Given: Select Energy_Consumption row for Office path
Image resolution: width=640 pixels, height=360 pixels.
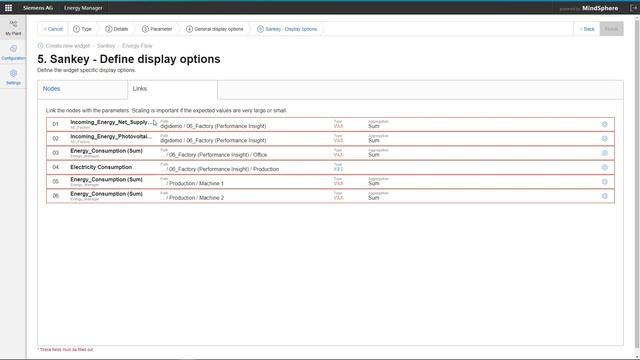Looking at the screenshot, I should click(330, 153).
